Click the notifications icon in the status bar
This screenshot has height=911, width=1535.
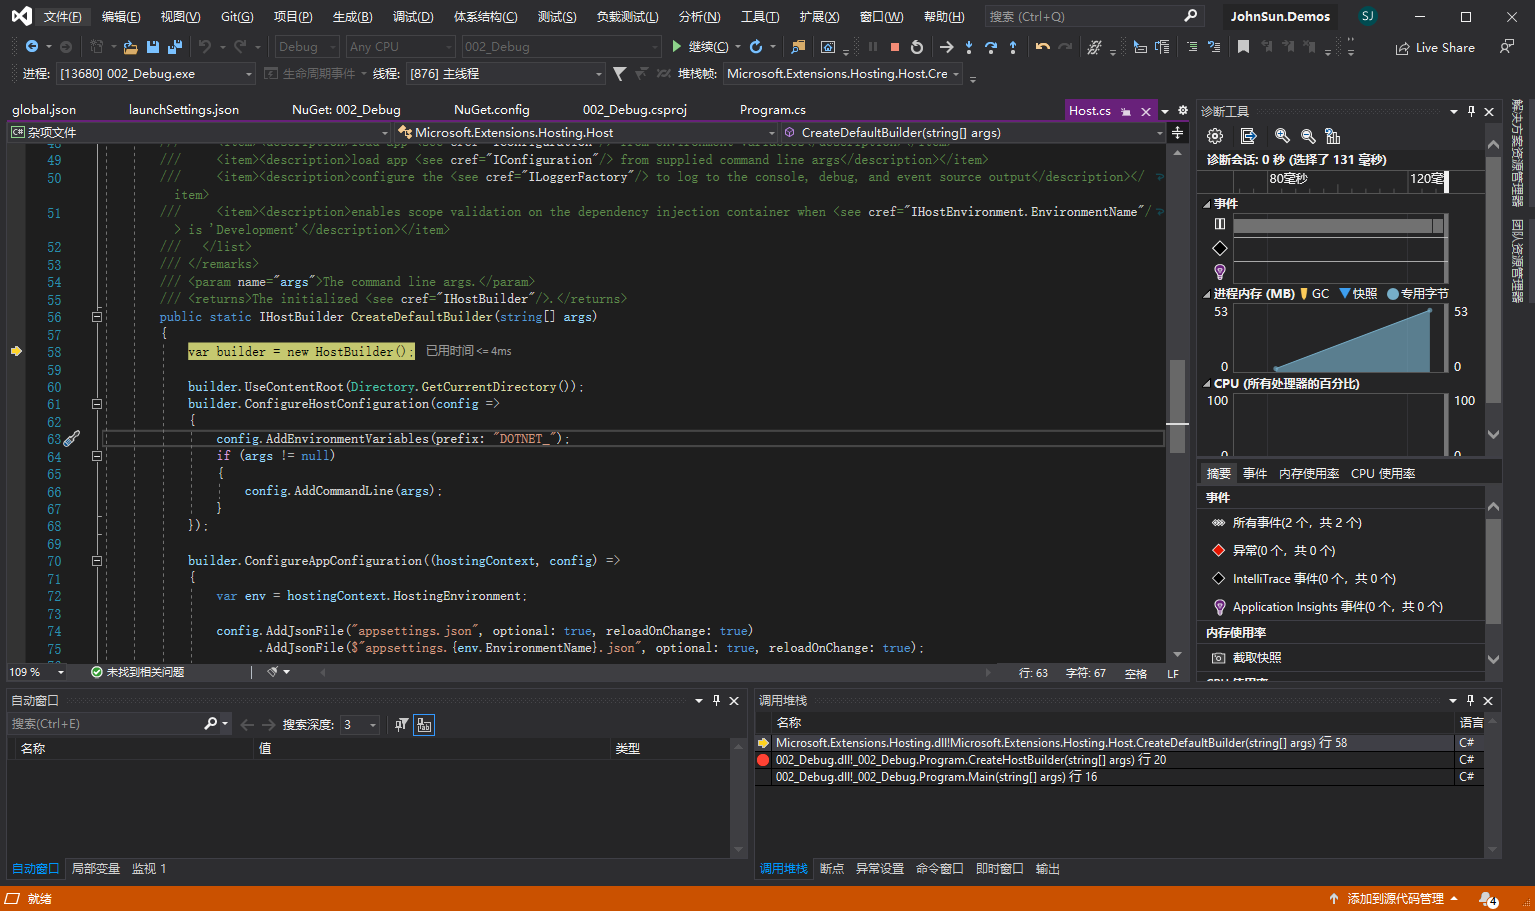(1489, 899)
